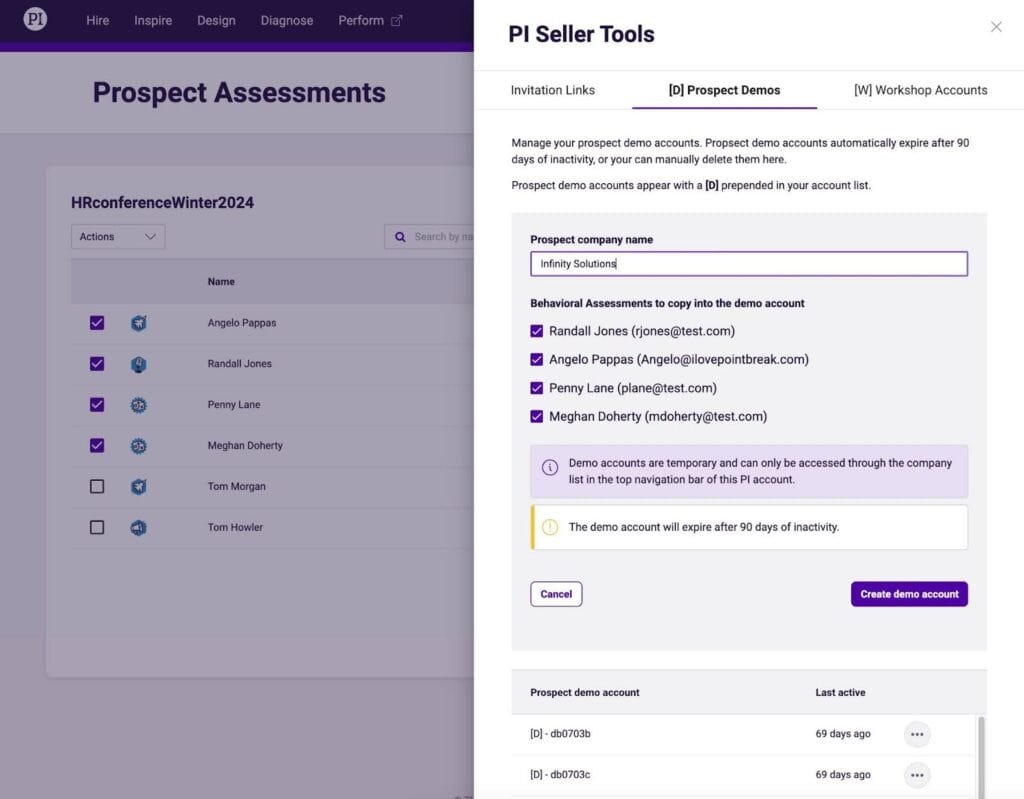This screenshot has height=799, width=1024.
Task: Open the Perform external link in navigation
Action: 370,20
